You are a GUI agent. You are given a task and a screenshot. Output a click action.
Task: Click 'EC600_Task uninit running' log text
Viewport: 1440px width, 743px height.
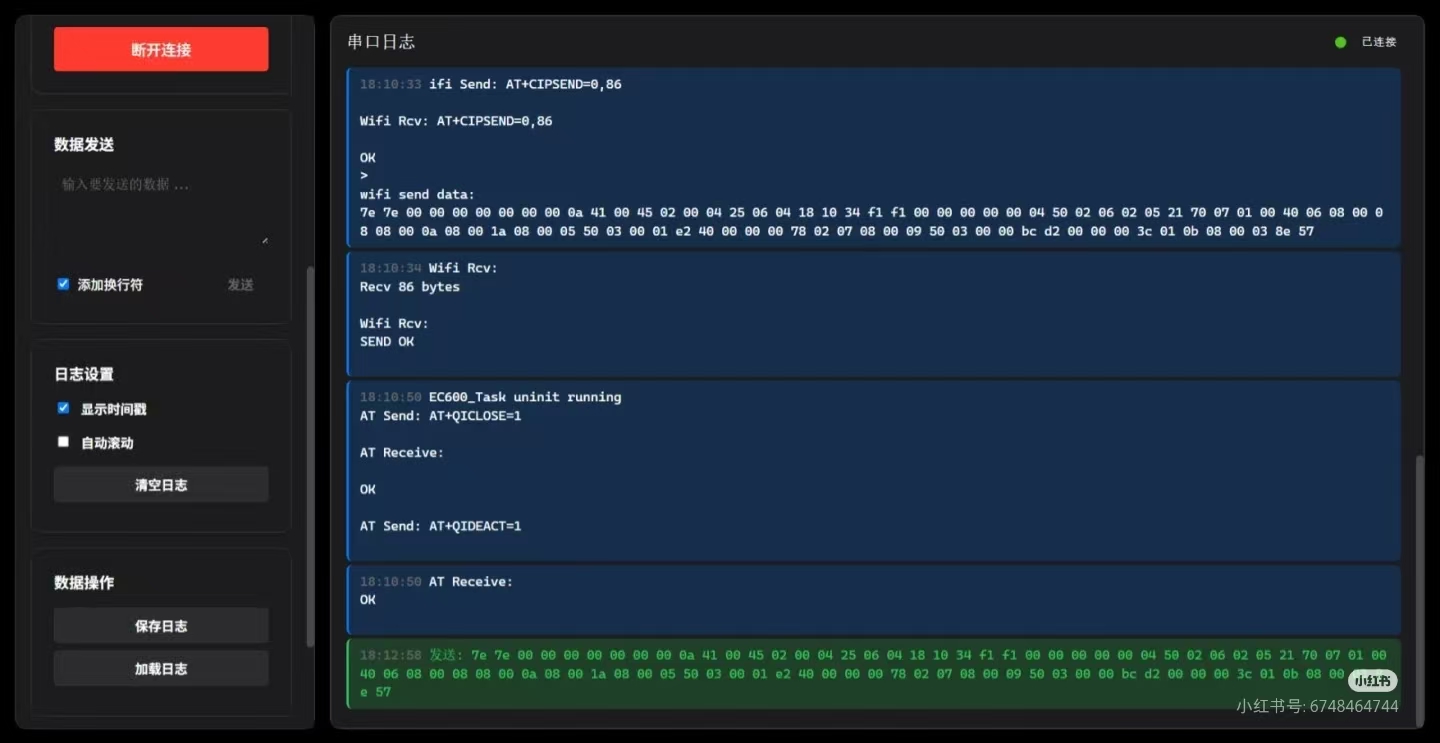point(525,397)
